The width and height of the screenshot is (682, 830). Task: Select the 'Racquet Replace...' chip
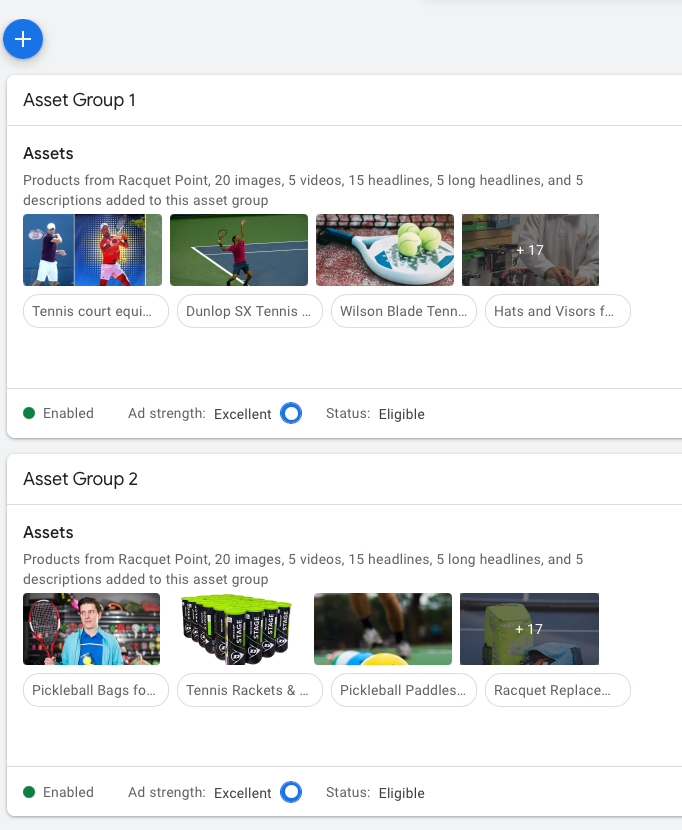tap(558, 690)
